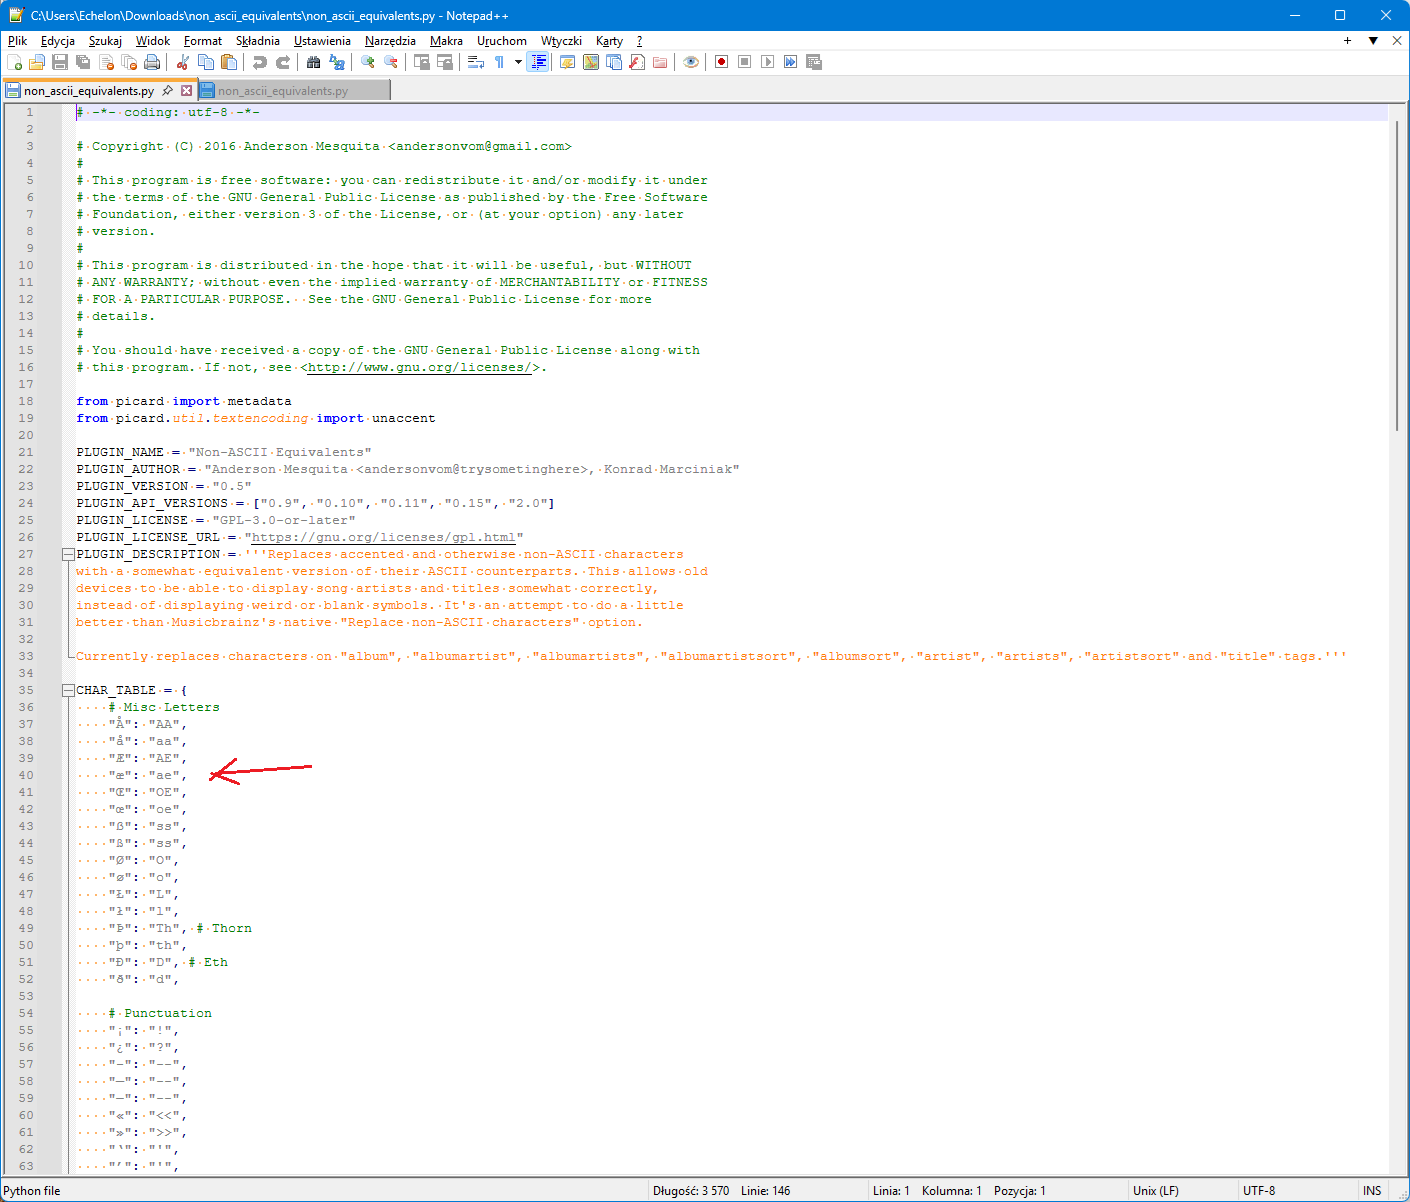Screen dimensions: 1410x1202
Task: Open the Wtyczki menu
Action: 561,41
